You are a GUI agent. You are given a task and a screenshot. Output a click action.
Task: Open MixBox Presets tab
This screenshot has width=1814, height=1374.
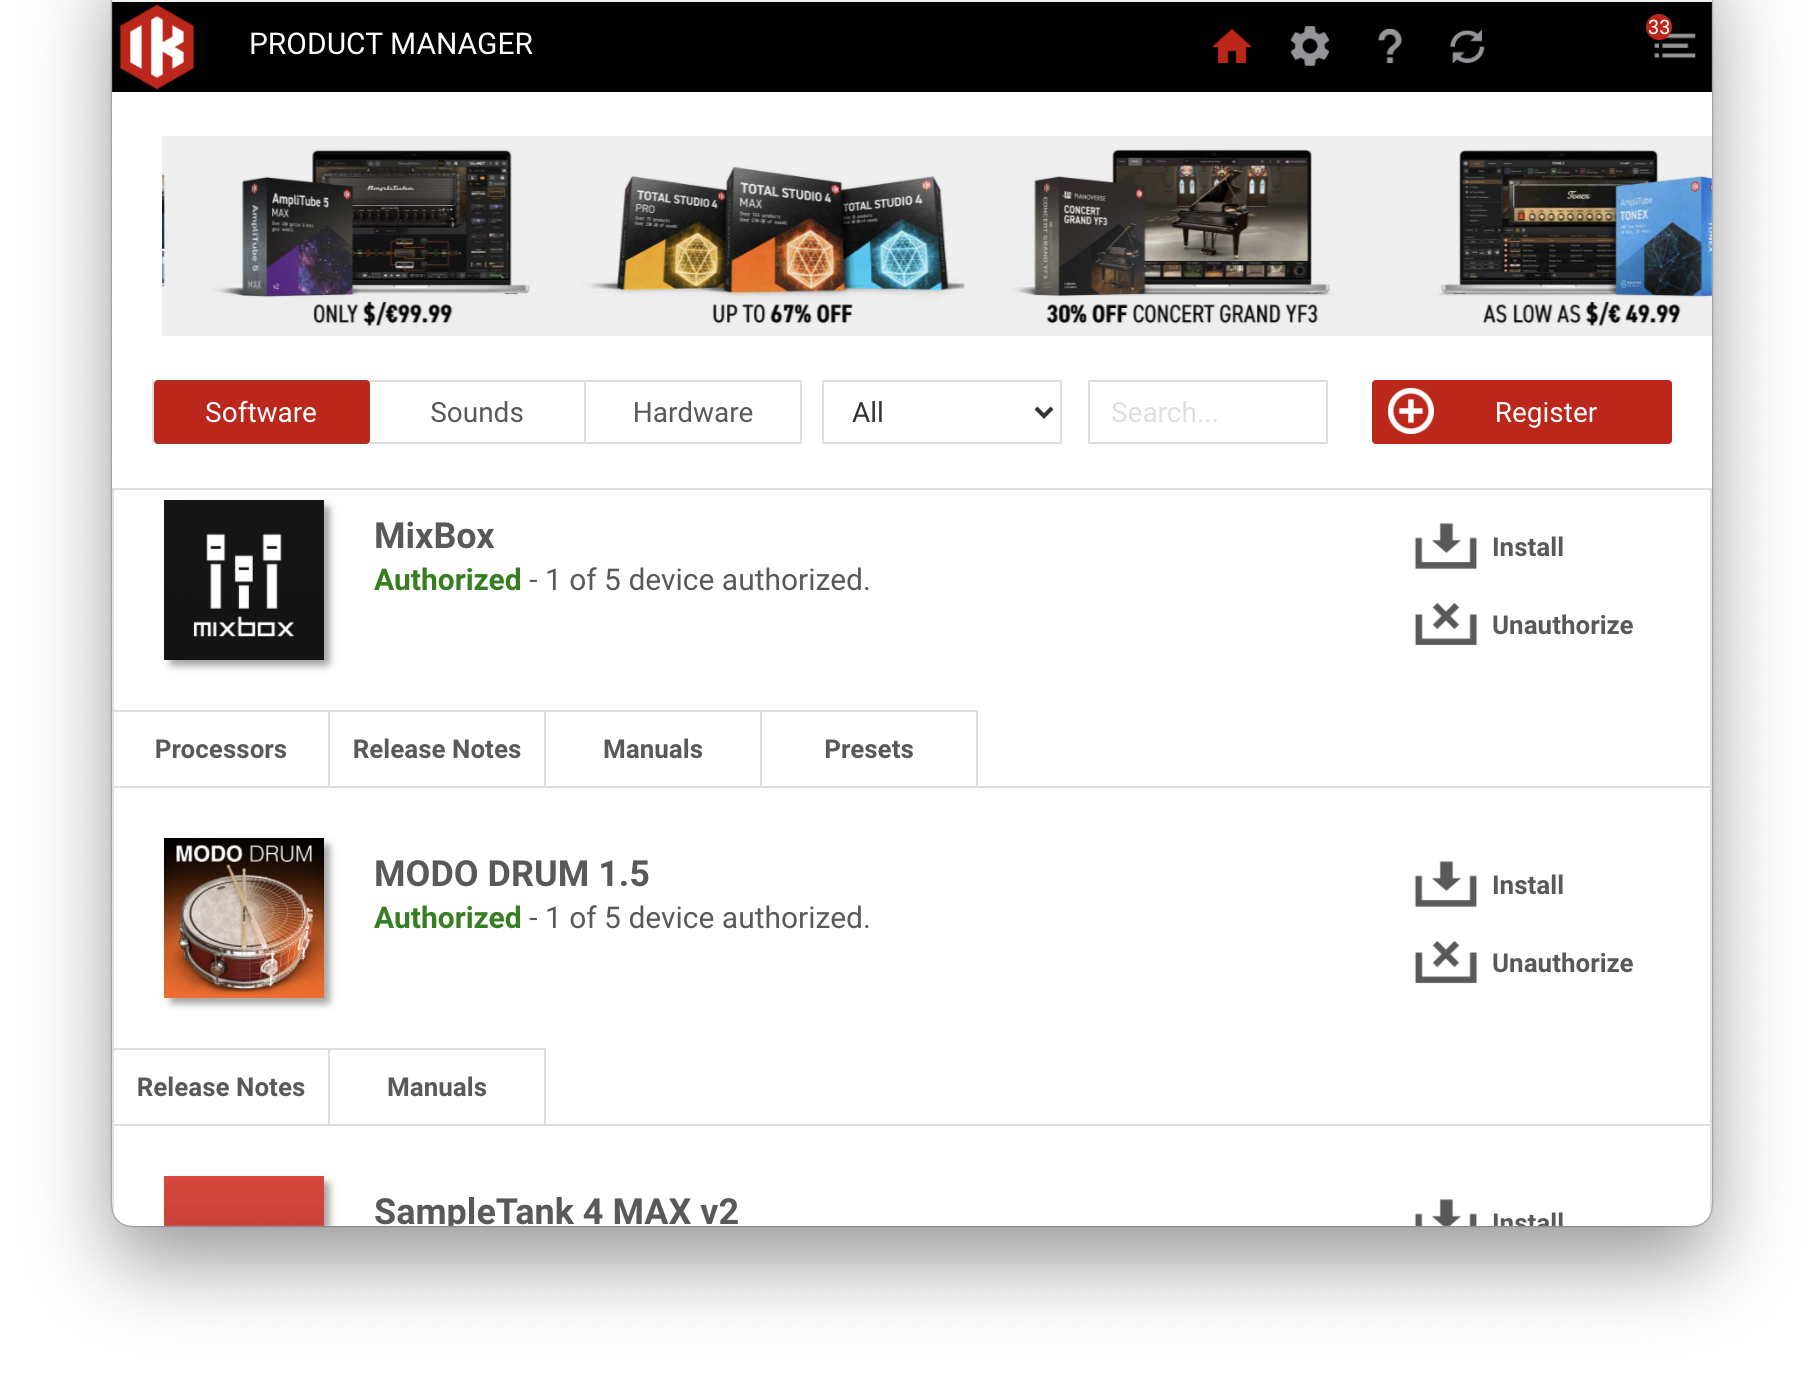pos(869,749)
